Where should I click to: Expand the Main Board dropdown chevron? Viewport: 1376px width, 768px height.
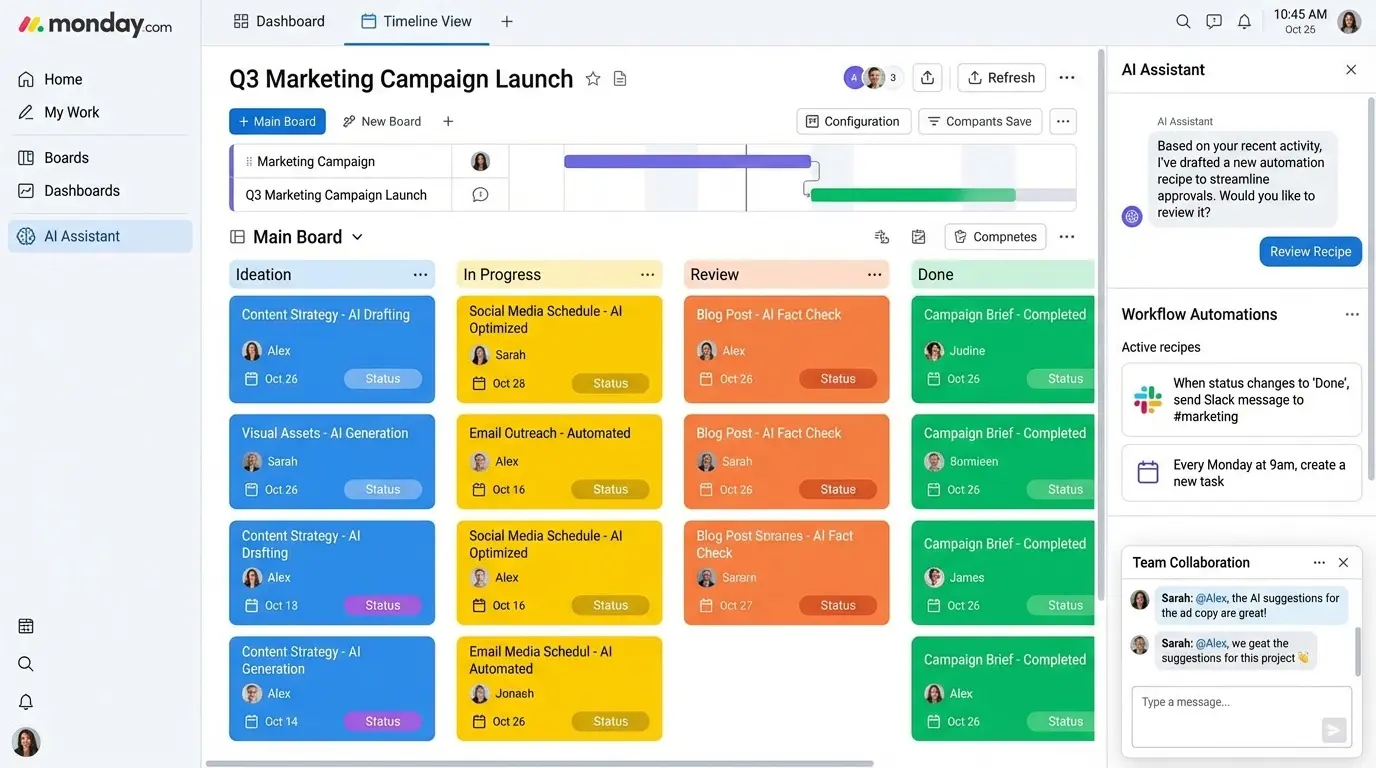(357, 237)
